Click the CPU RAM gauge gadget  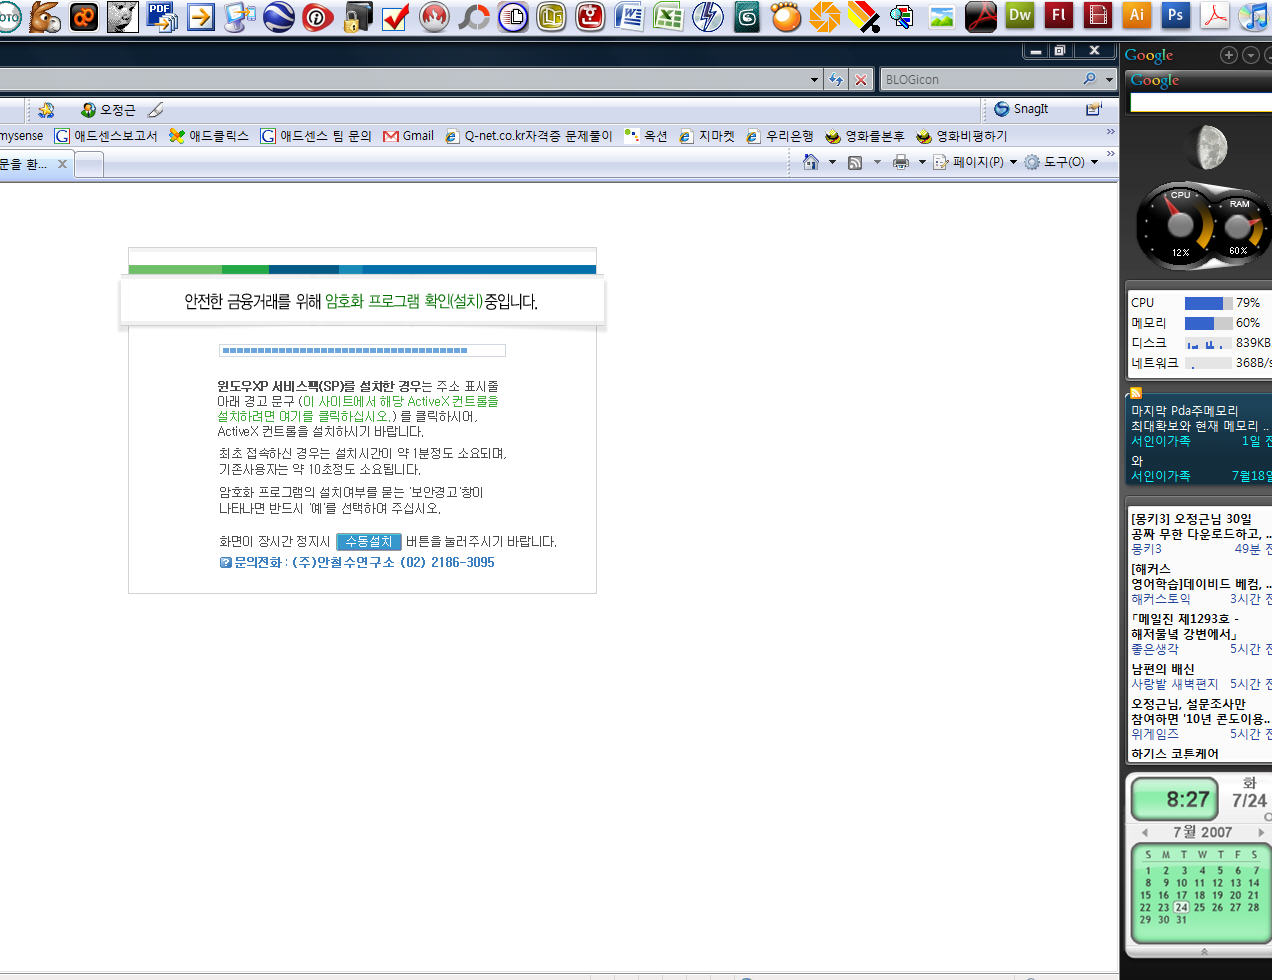click(x=1204, y=227)
